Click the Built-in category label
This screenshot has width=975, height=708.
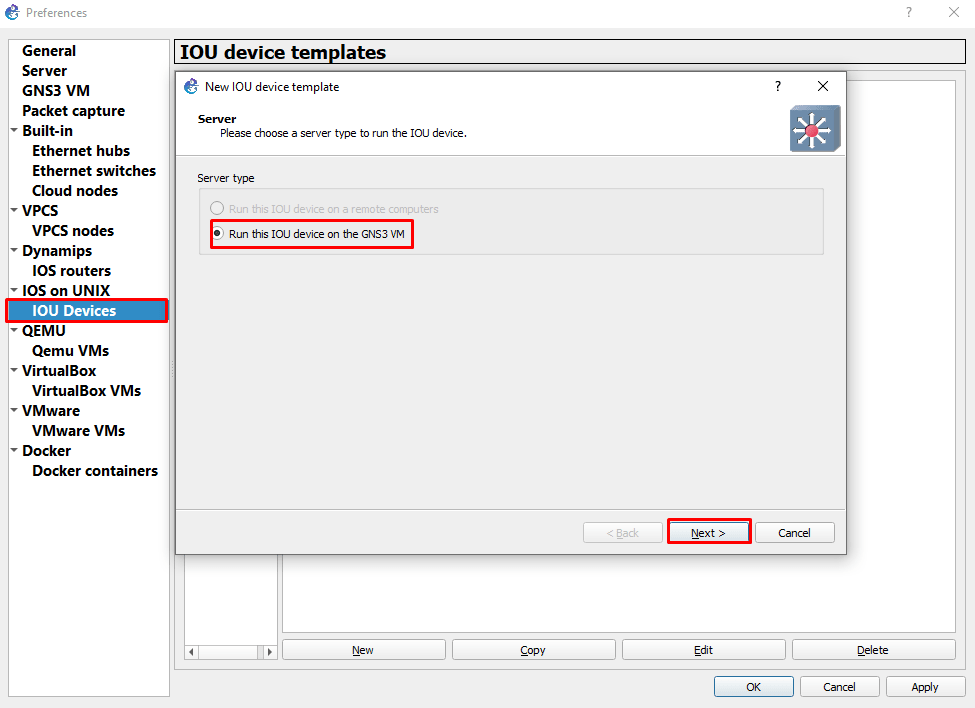(48, 131)
